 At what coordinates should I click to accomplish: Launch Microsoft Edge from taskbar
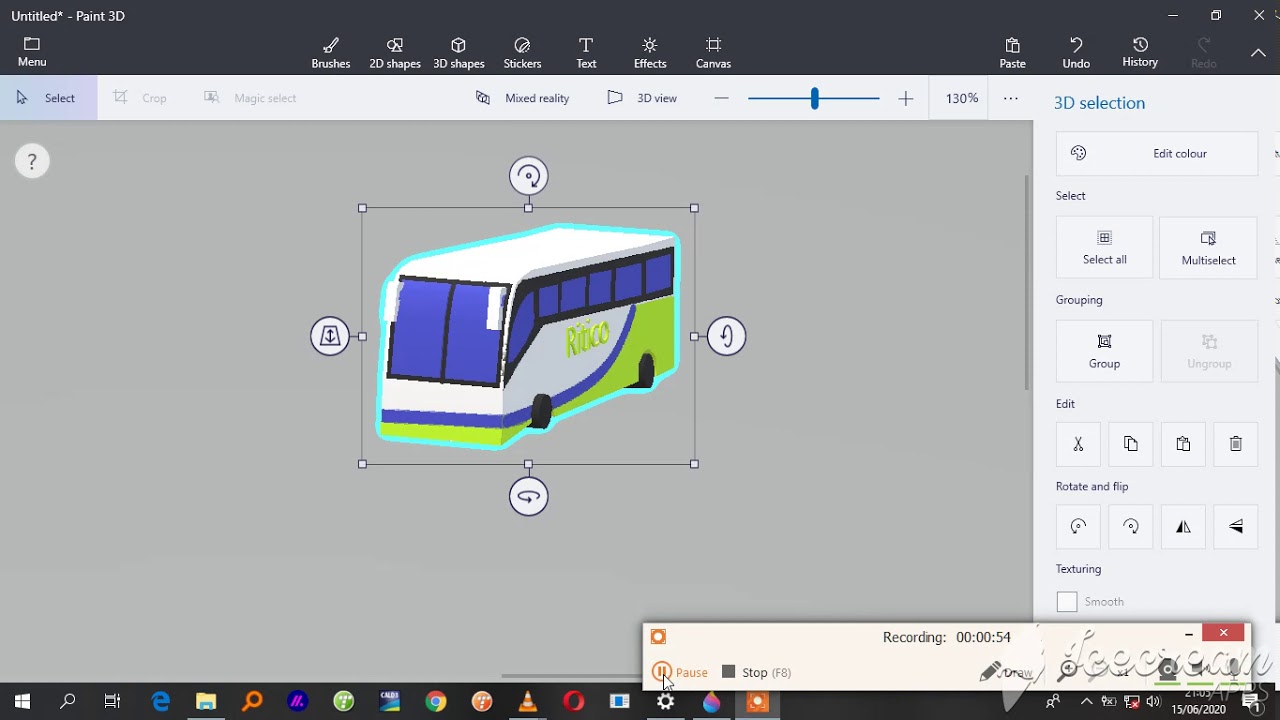click(160, 702)
